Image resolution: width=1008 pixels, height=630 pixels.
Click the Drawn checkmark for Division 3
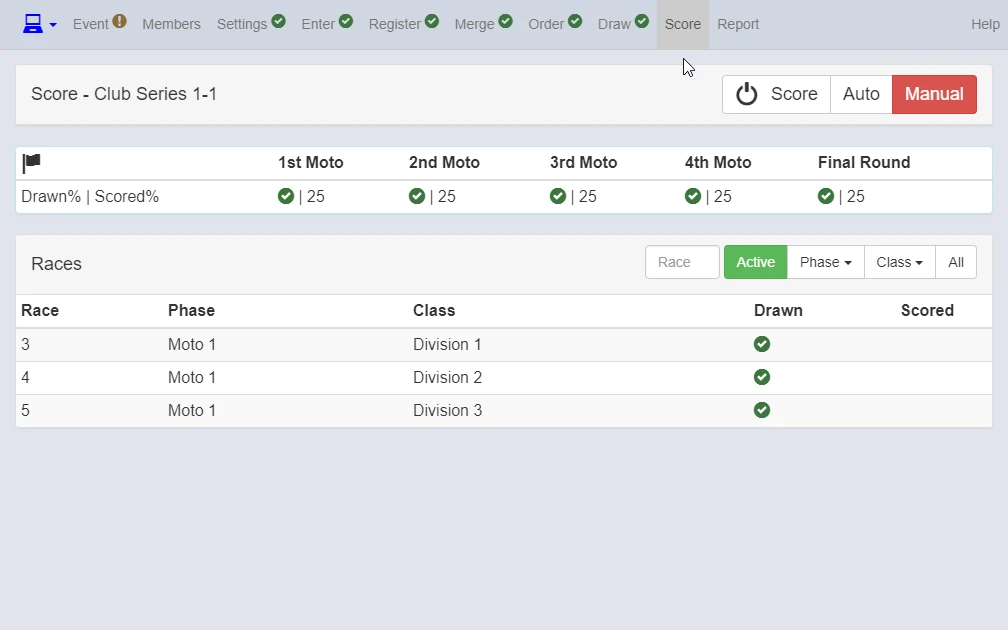click(x=762, y=410)
